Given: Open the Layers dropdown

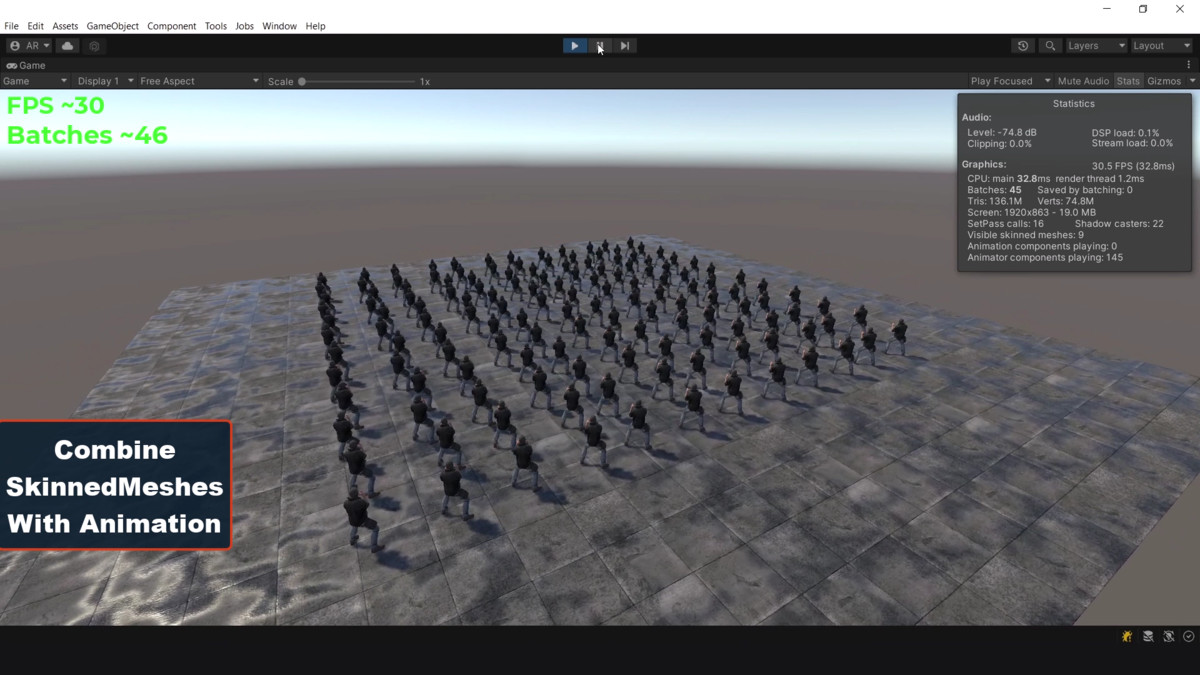Looking at the screenshot, I should [x=1095, y=45].
